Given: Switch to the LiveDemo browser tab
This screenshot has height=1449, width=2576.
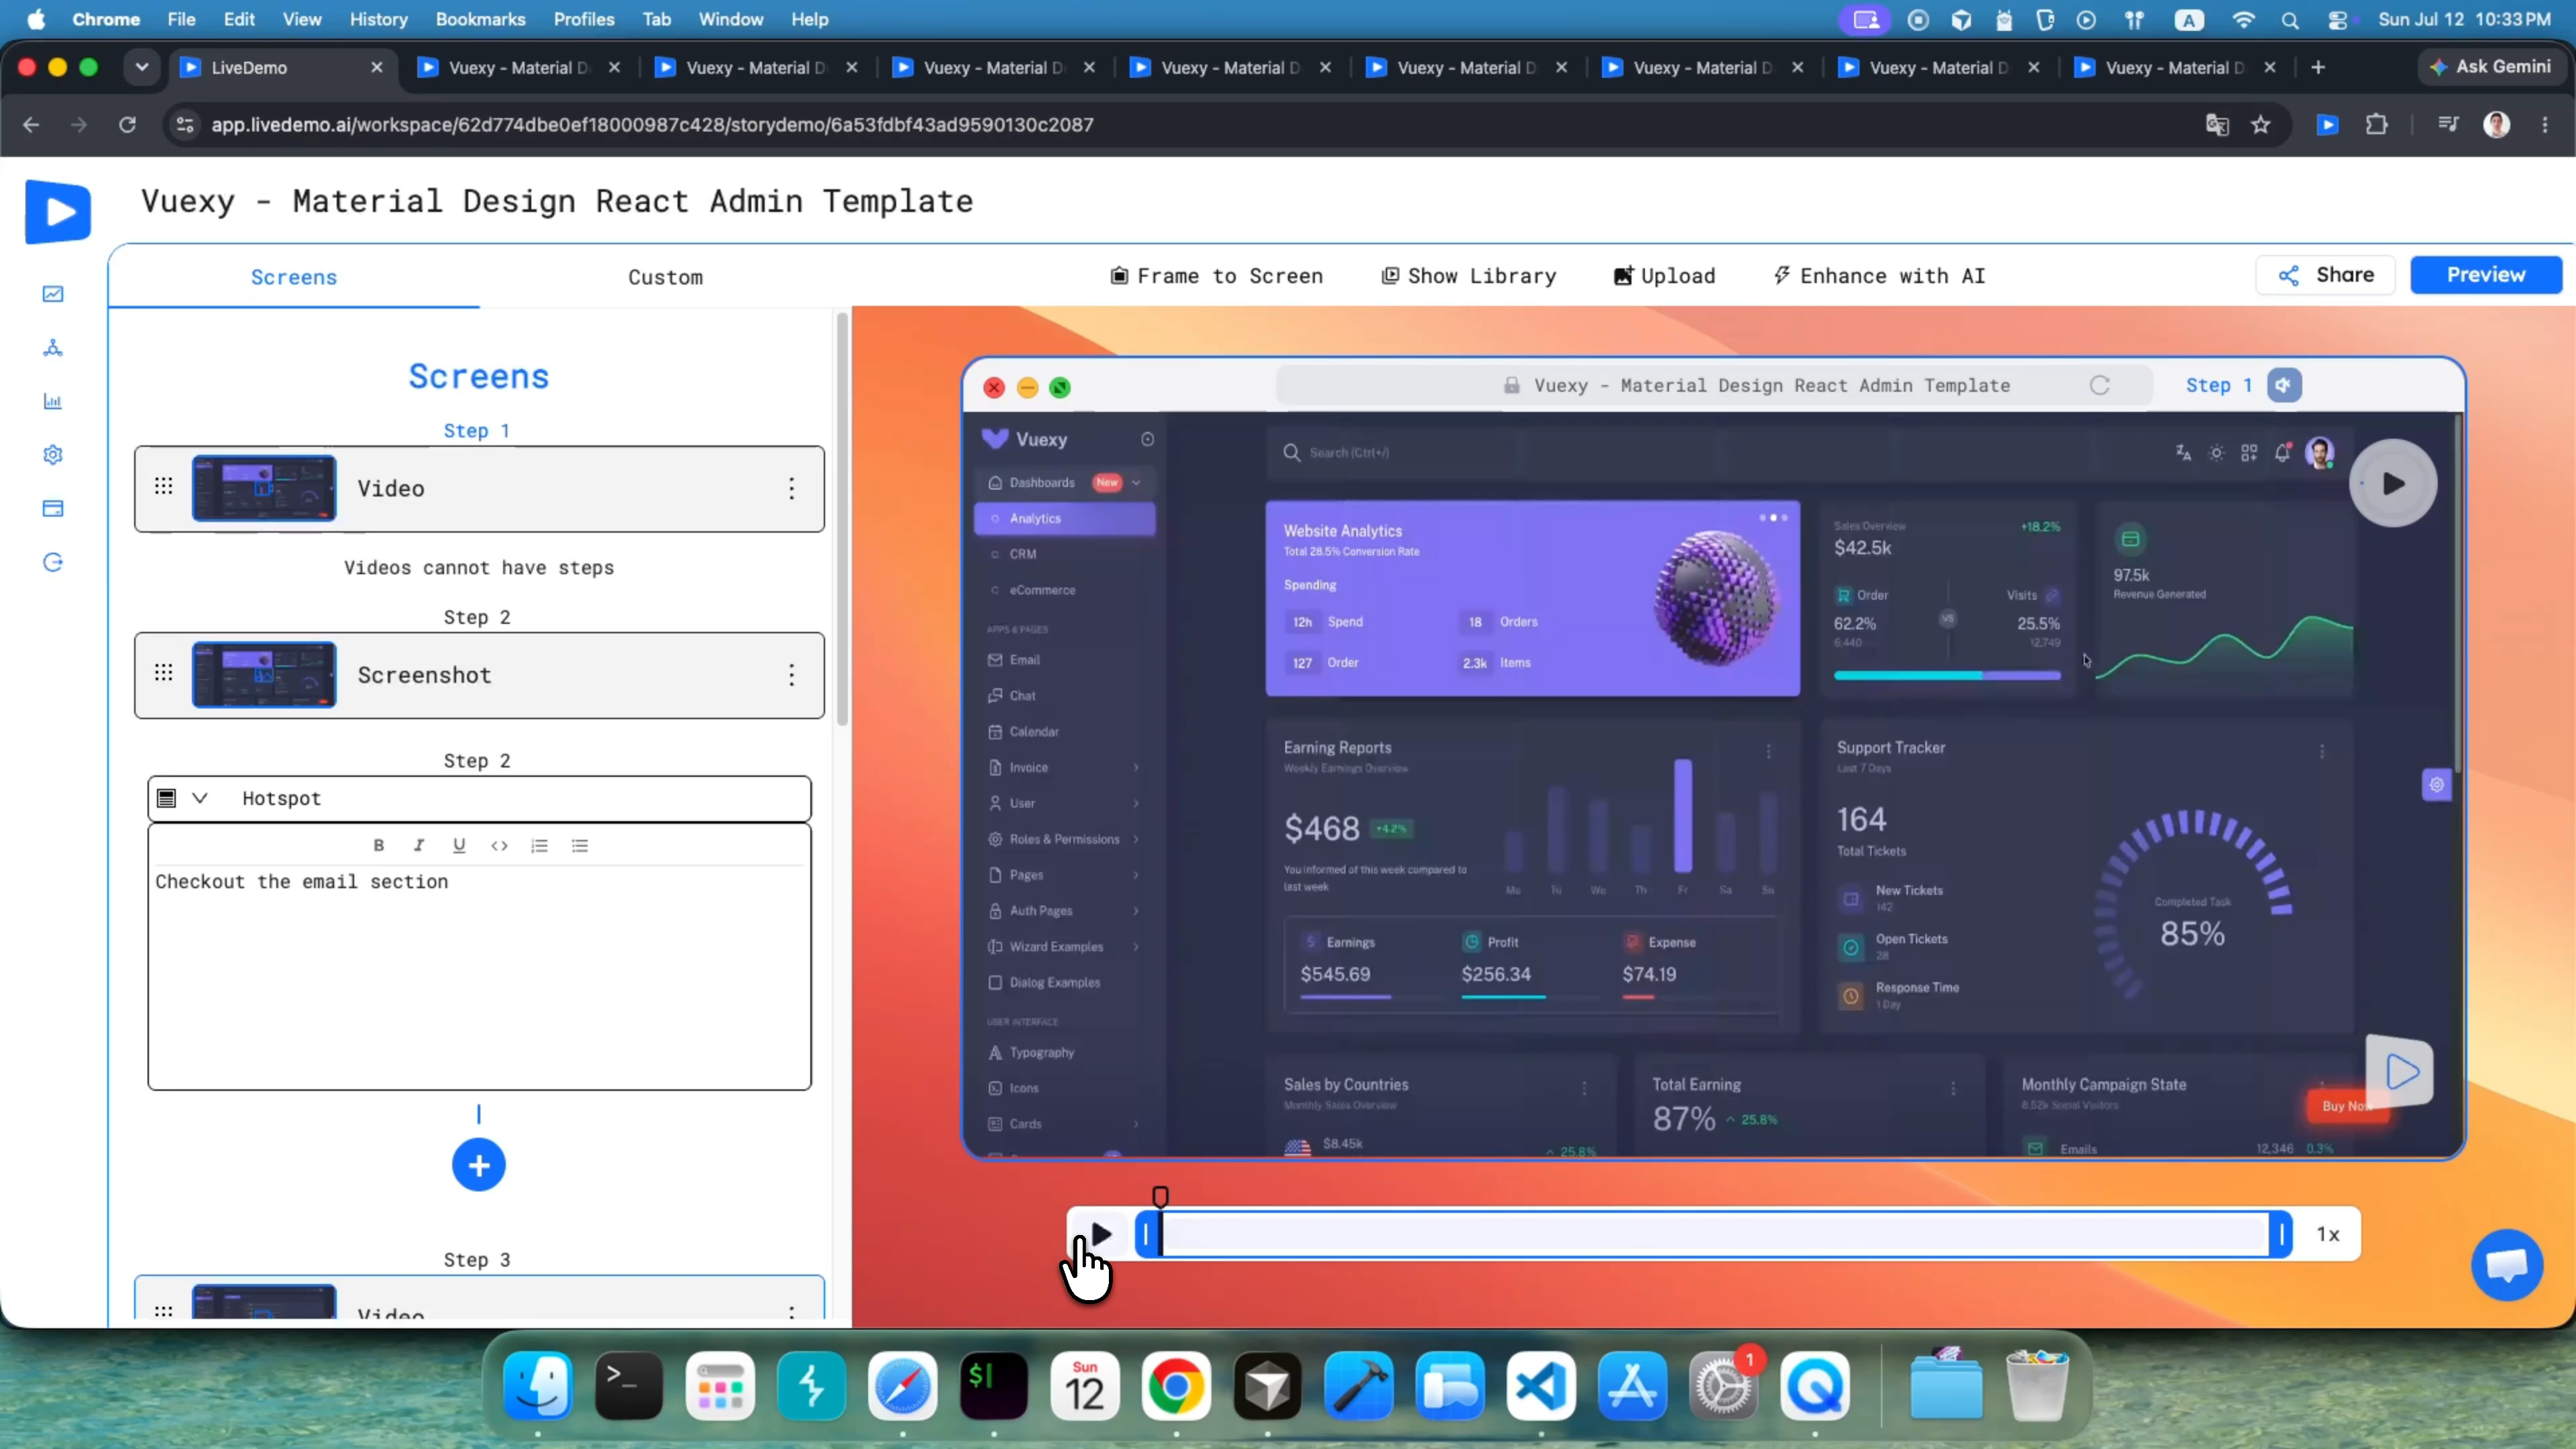Looking at the screenshot, I should click(282, 67).
